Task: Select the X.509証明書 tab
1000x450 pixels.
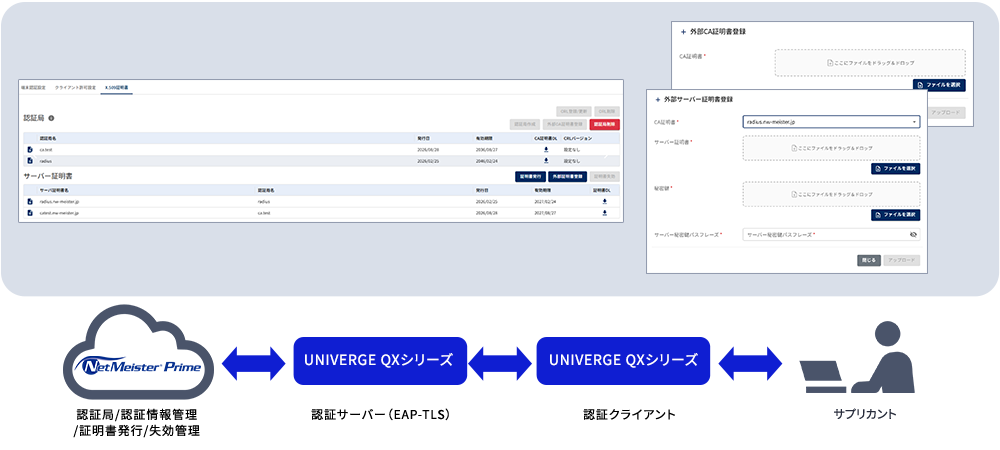Action: (x=117, y=87)
